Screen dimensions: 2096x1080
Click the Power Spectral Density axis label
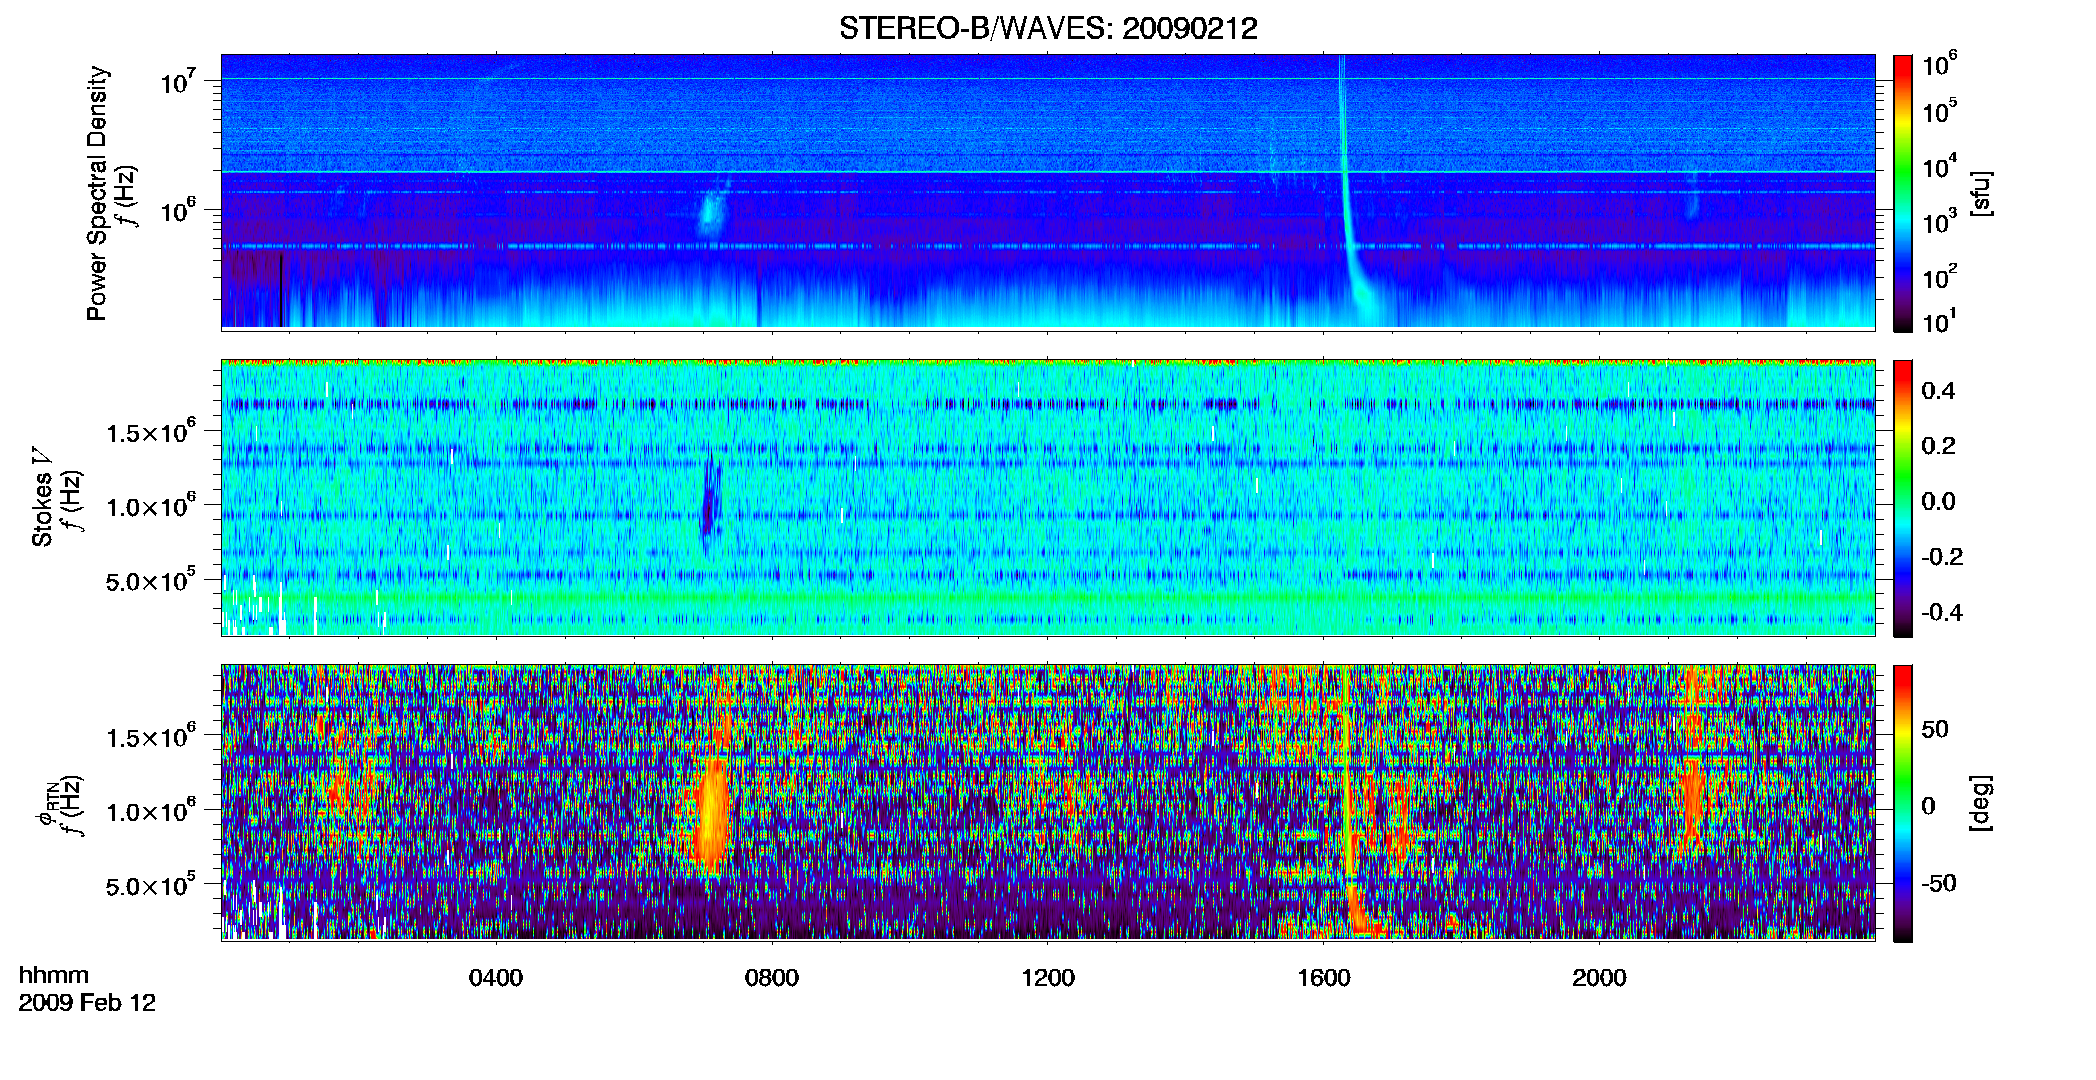pos(97,193)
